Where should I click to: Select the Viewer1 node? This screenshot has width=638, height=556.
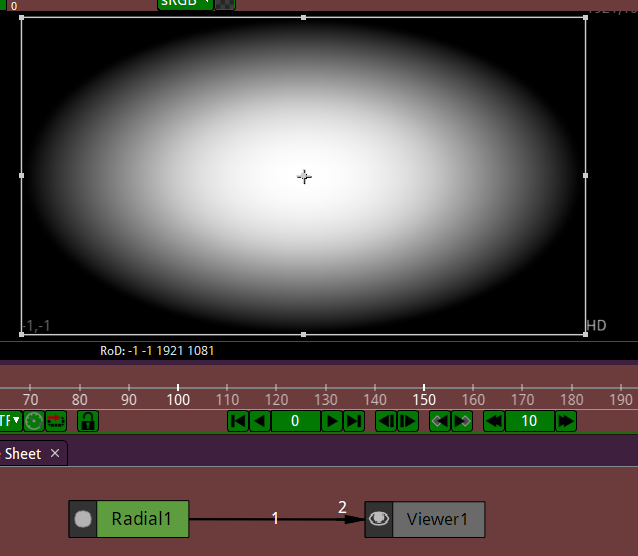coord(437,519)
